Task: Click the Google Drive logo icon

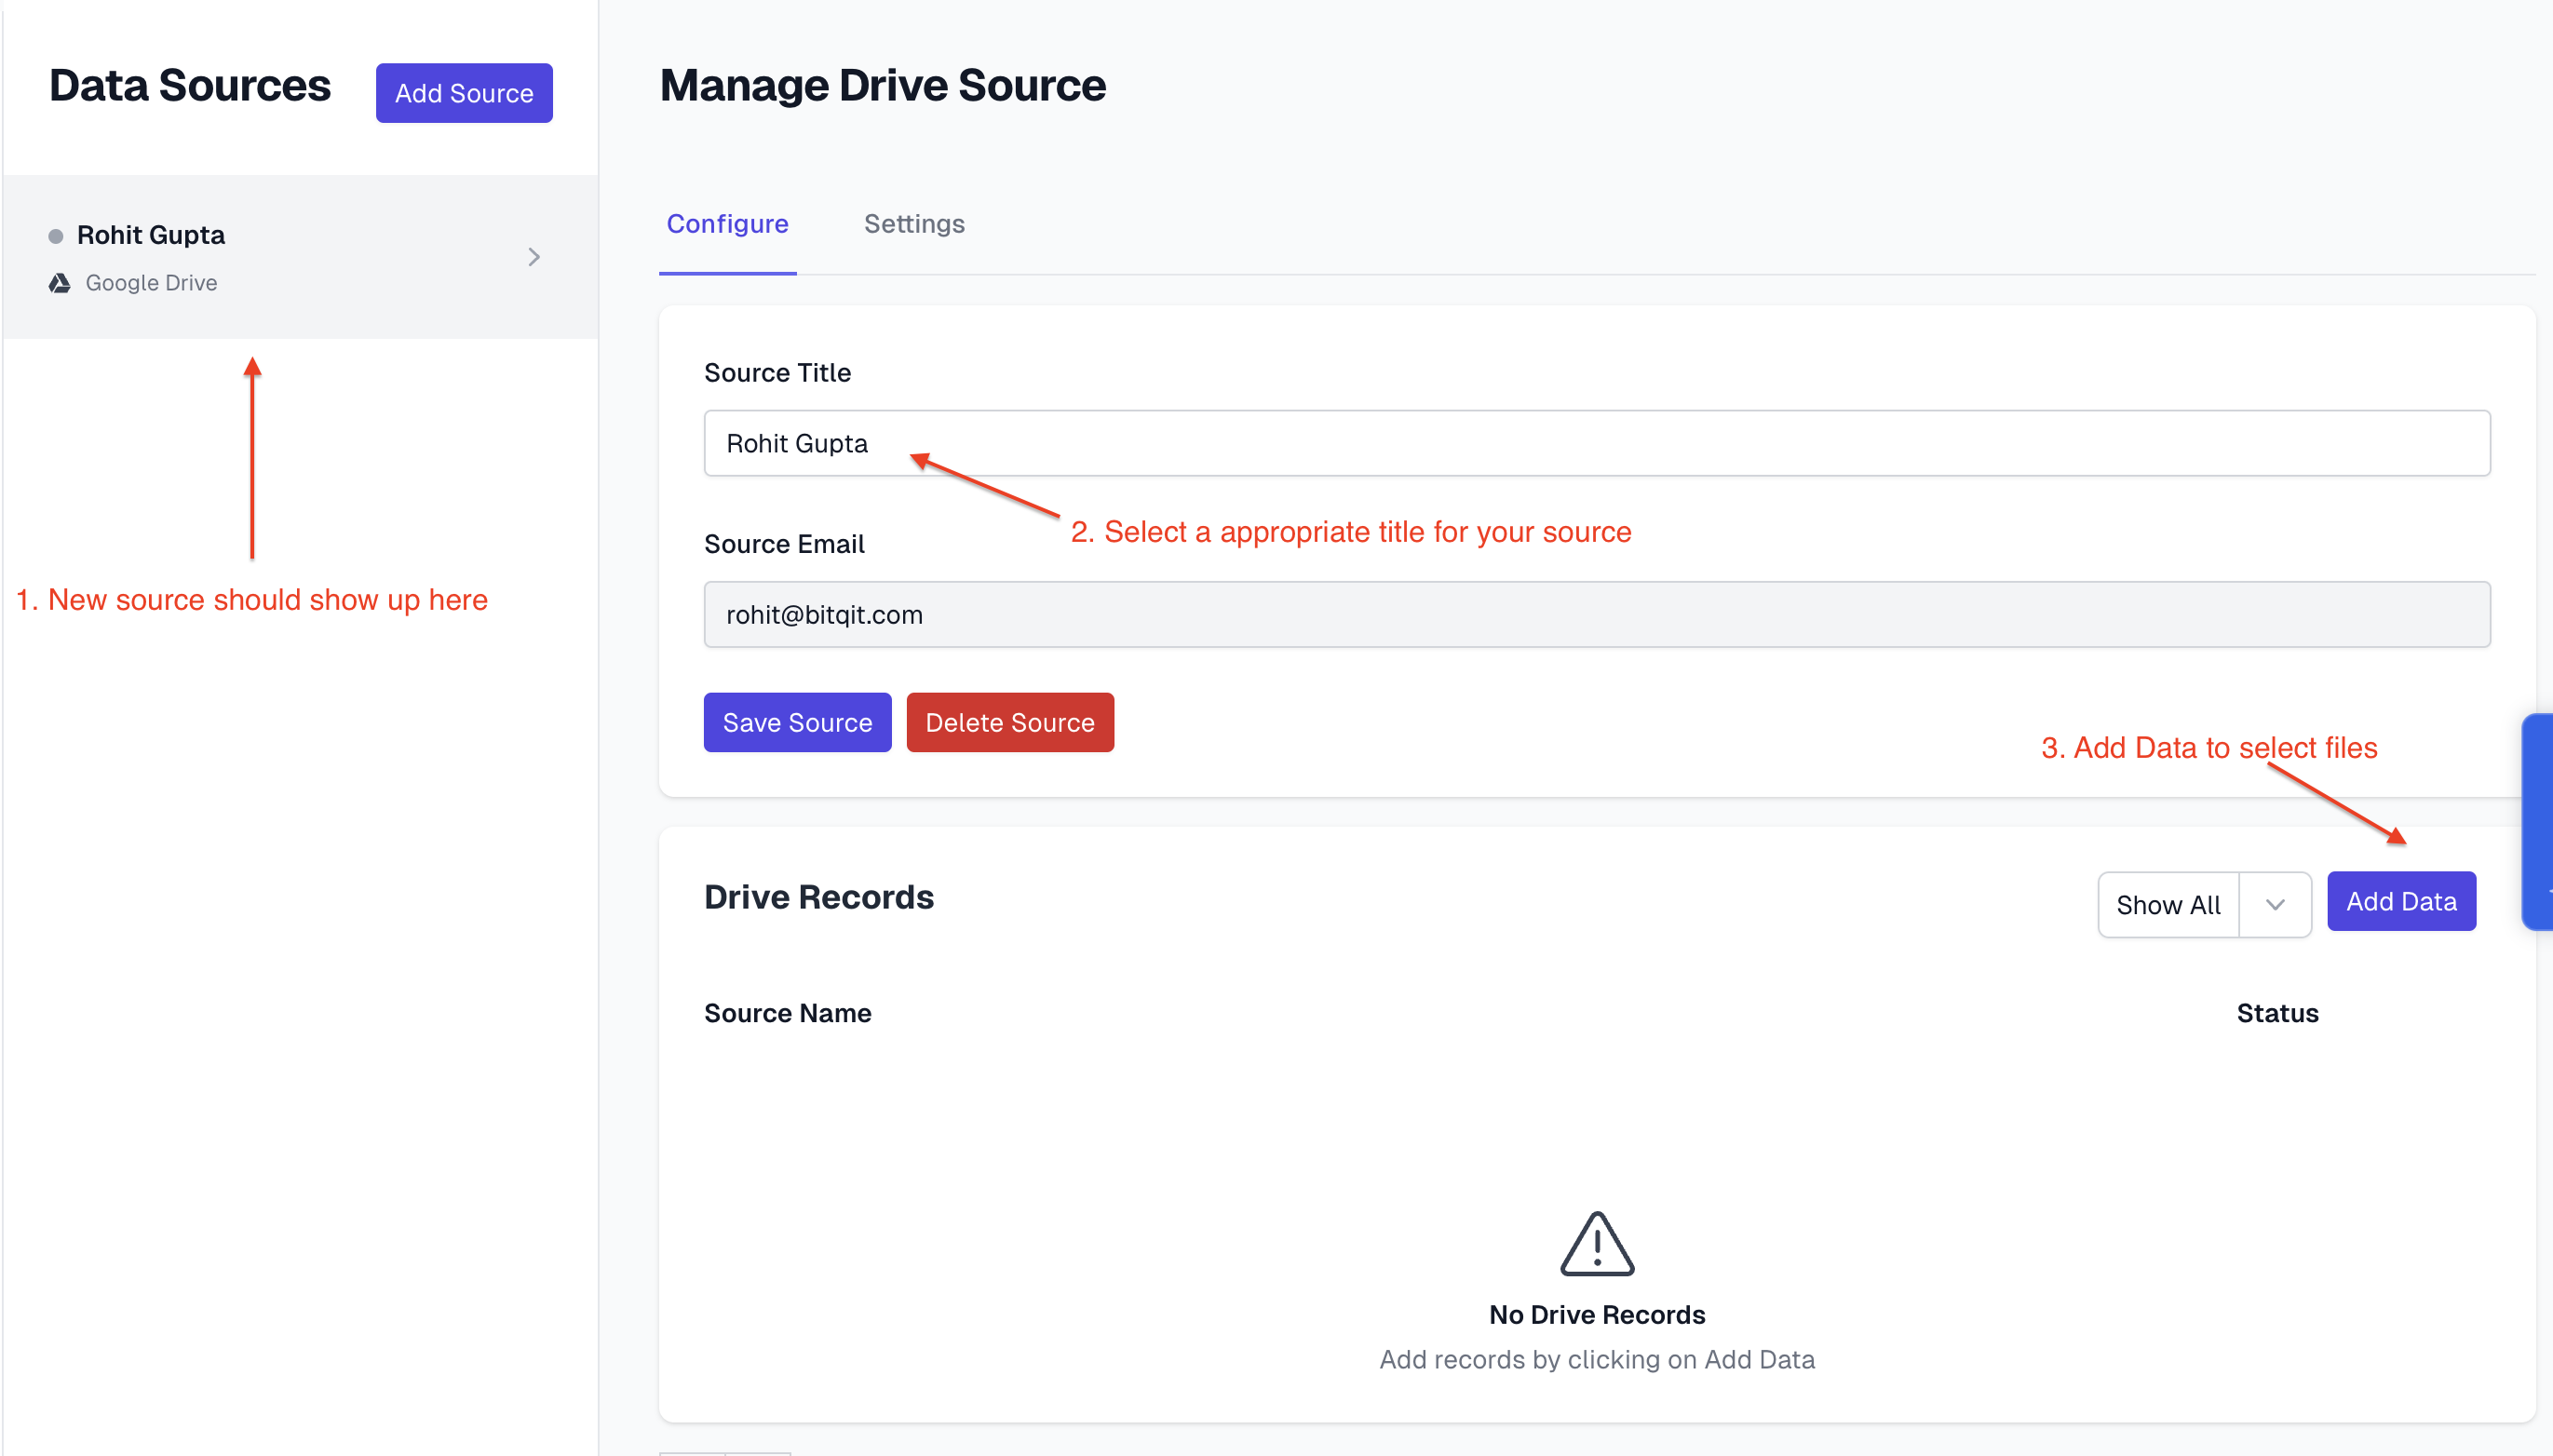Action: pyautogui.click(x=60, y=283)
